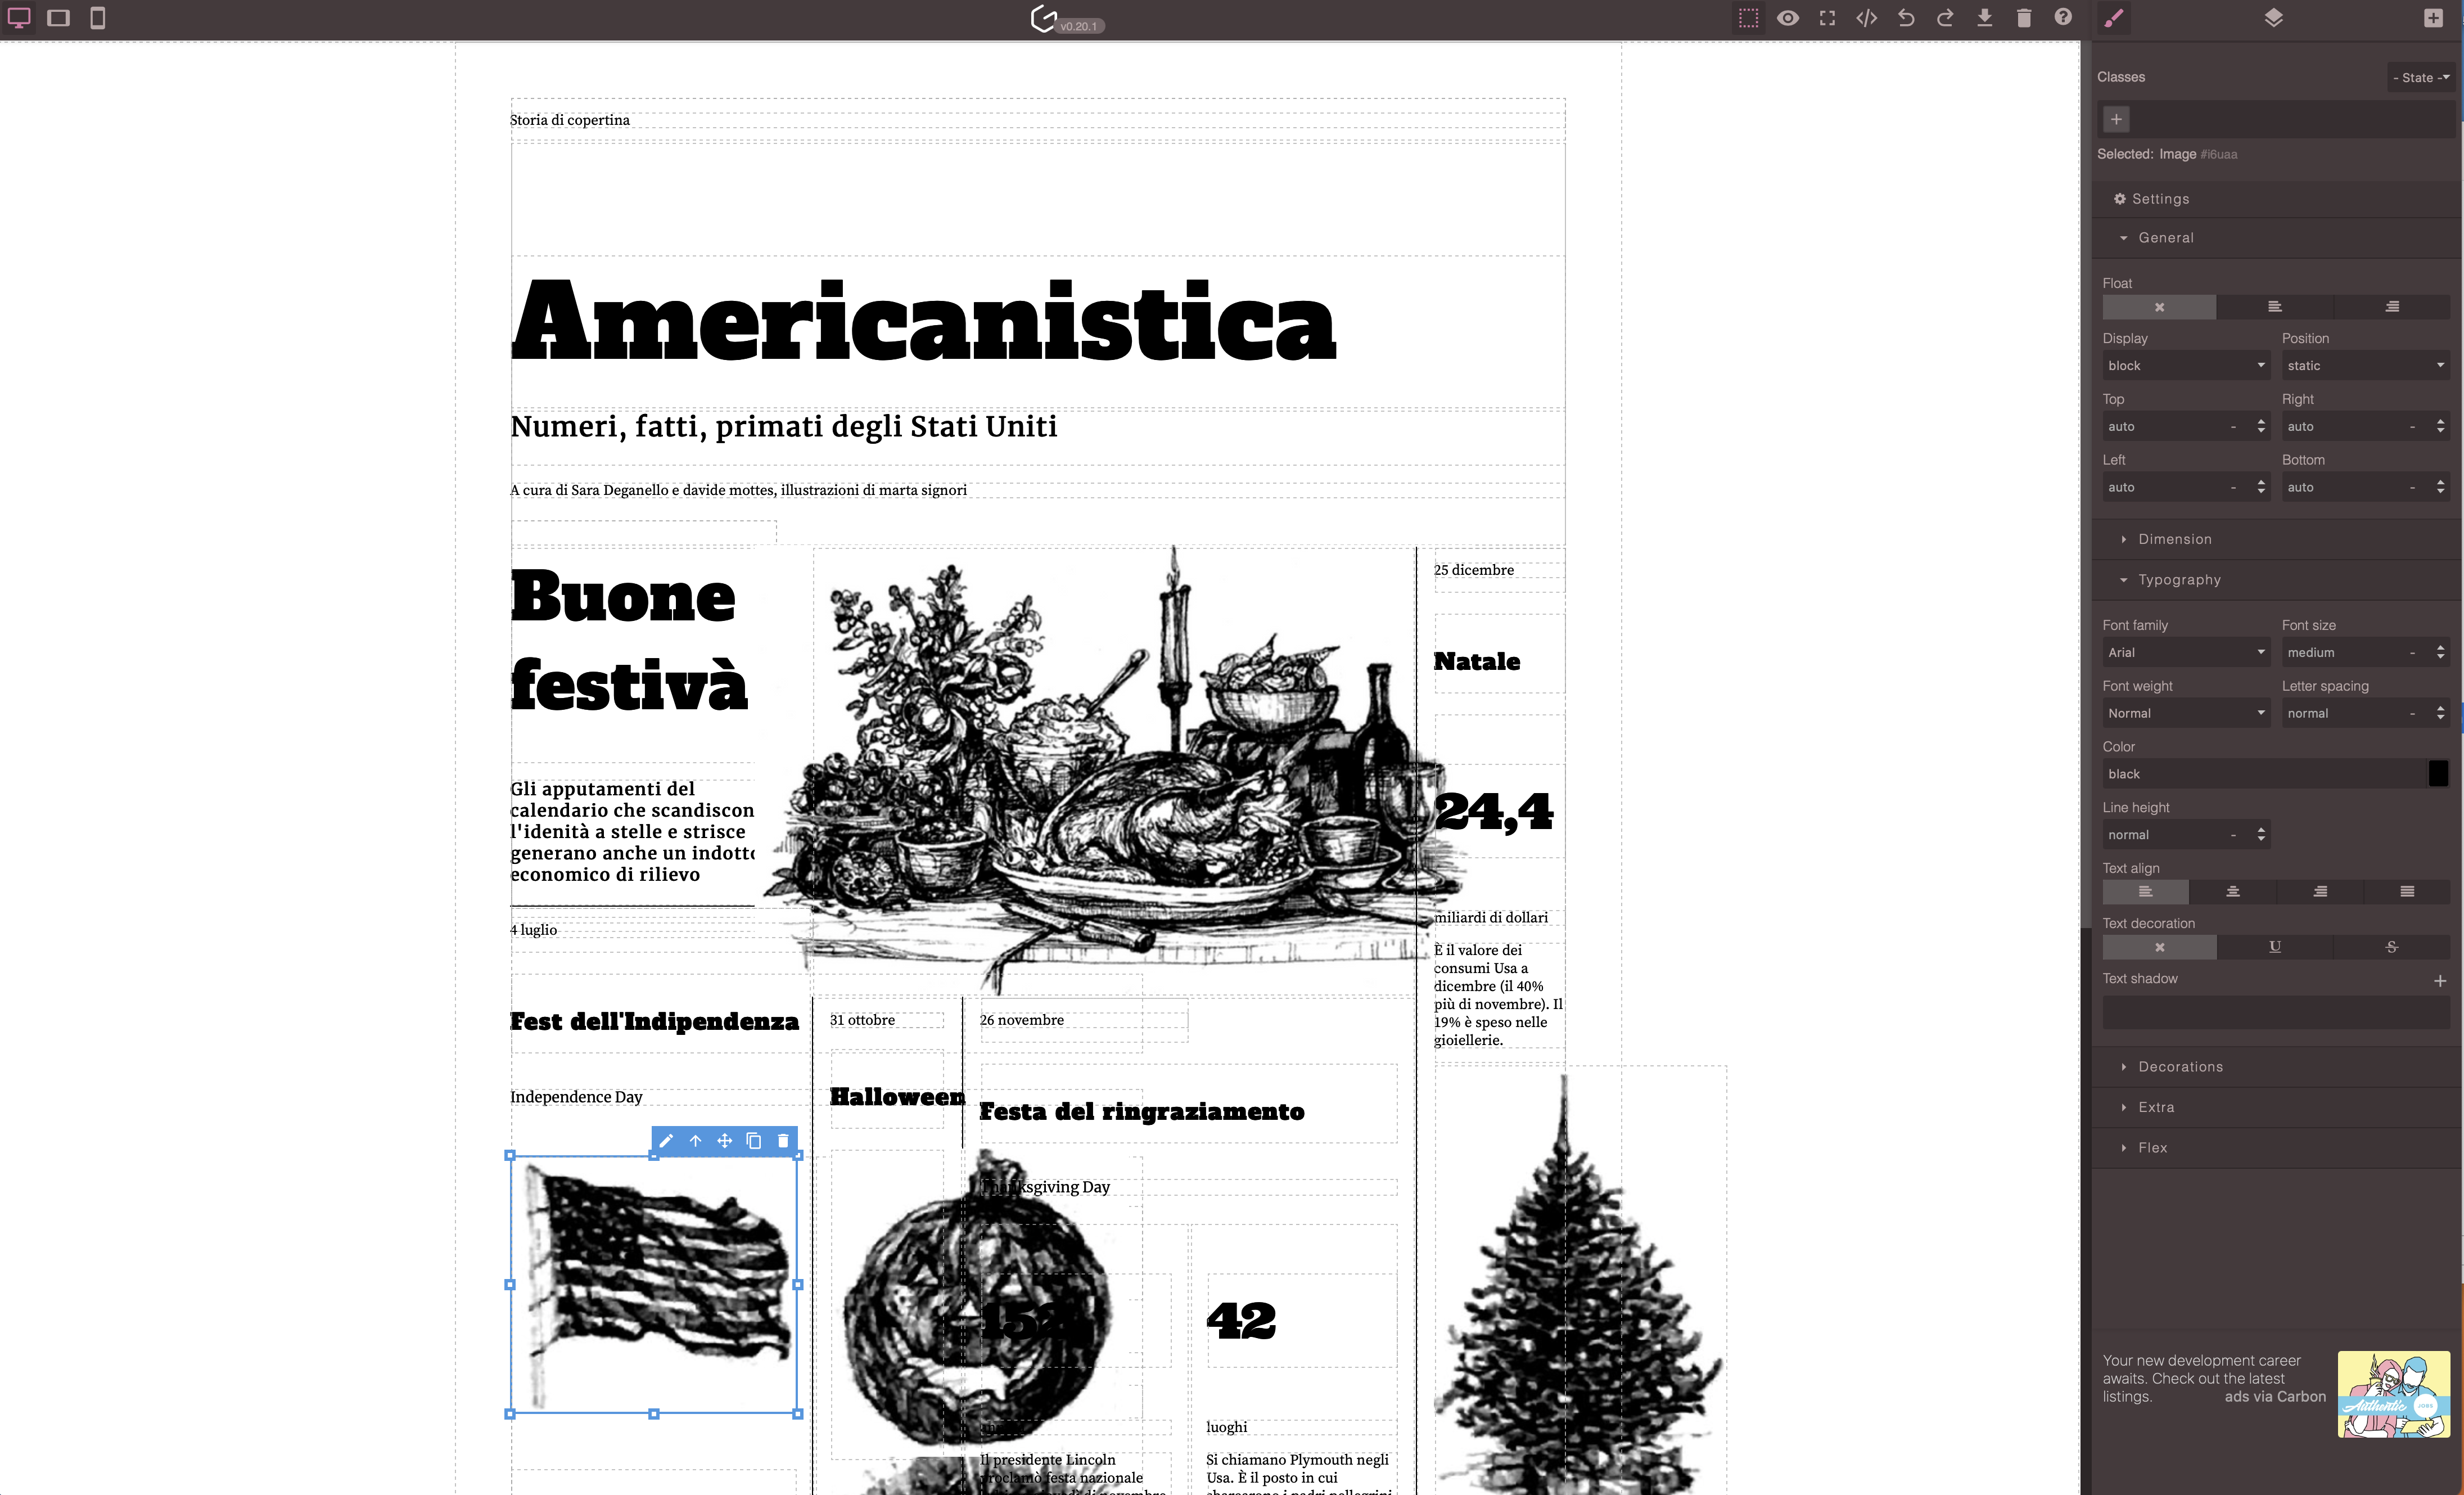Switch to mobile device view

coord(97,18)
